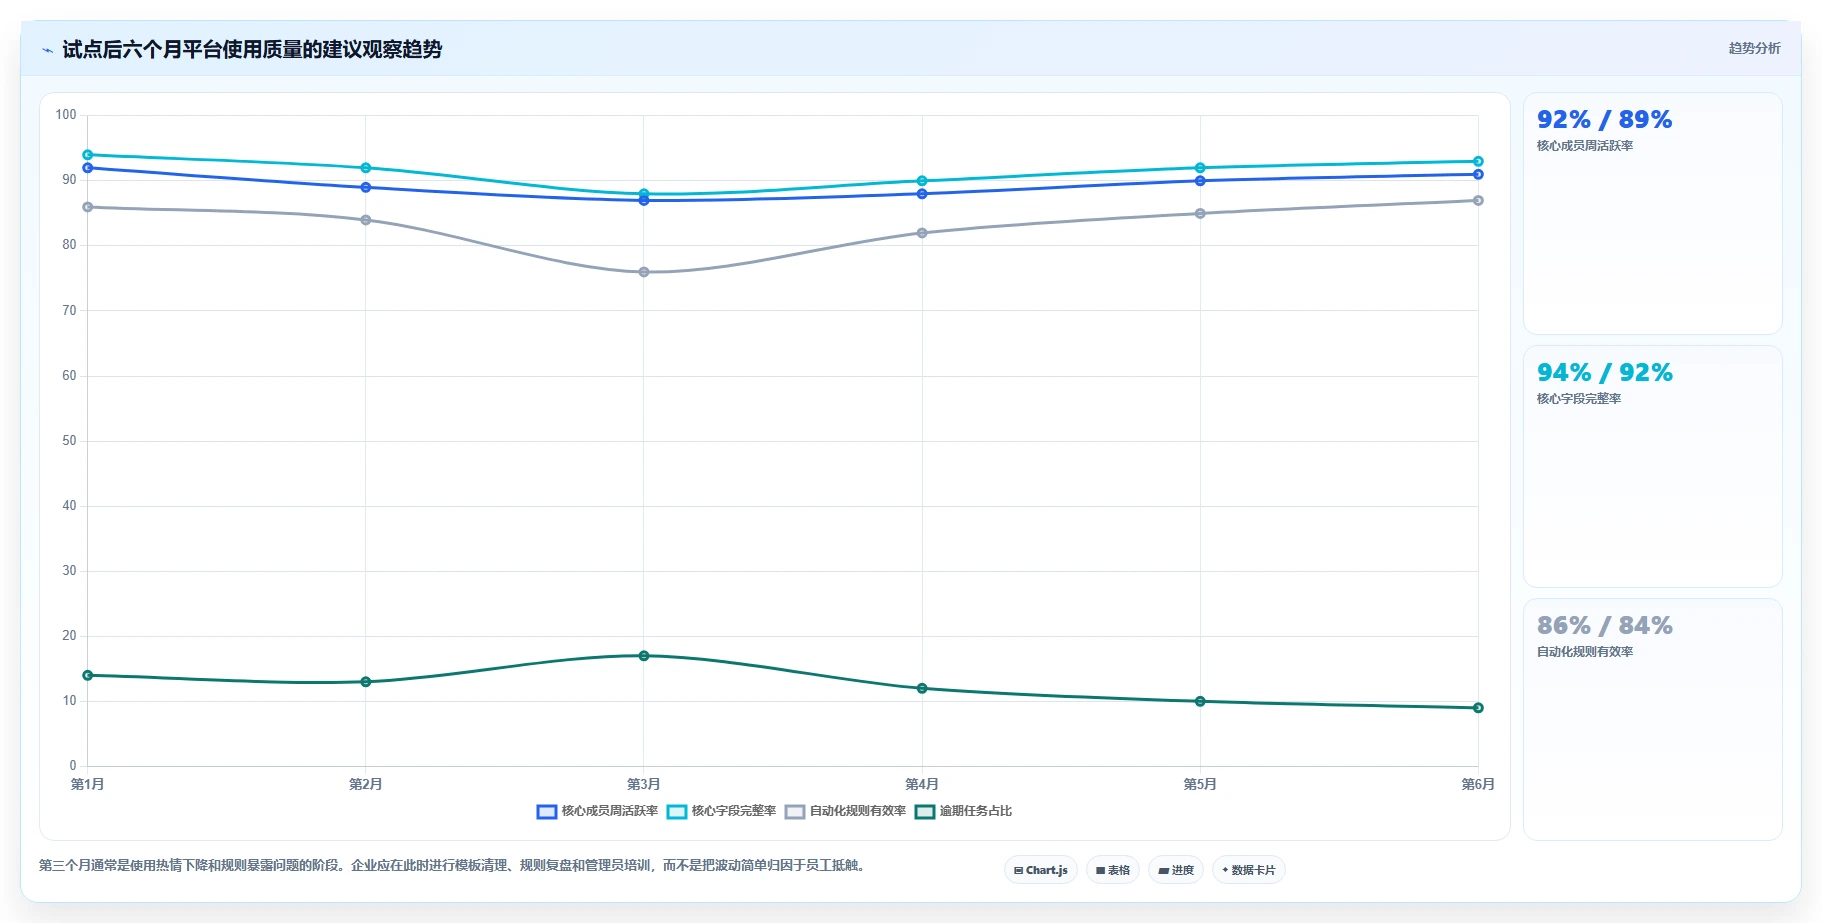Click the 表格 tag chip

1112,870
